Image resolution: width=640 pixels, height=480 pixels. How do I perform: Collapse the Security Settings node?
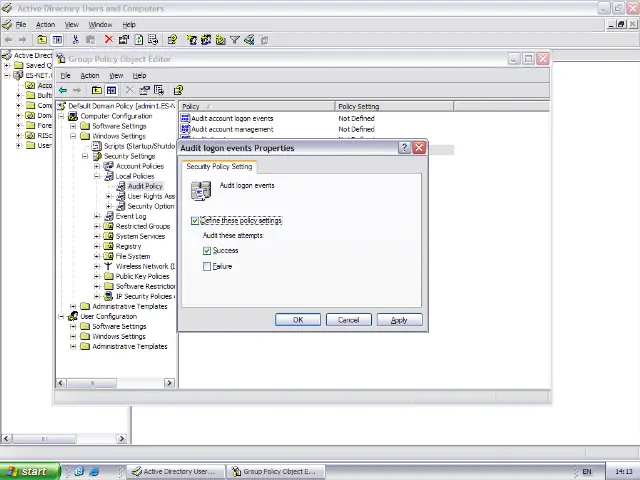tap(85, 156)
